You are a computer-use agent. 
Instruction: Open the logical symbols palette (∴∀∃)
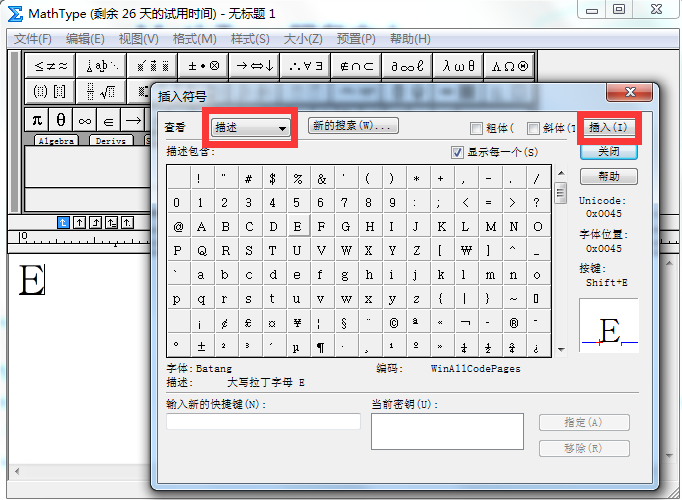click(x=305, y=66)
